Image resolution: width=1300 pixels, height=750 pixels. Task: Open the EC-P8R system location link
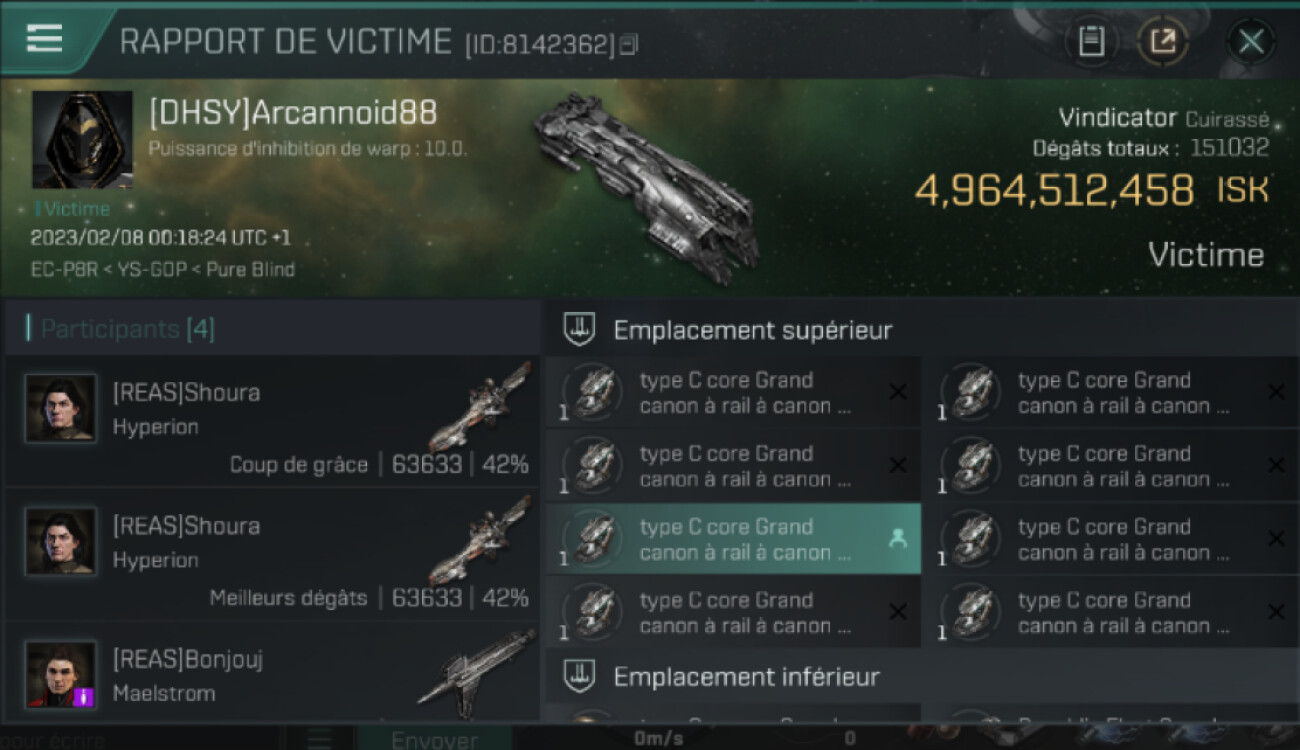[x=65, y=270]
